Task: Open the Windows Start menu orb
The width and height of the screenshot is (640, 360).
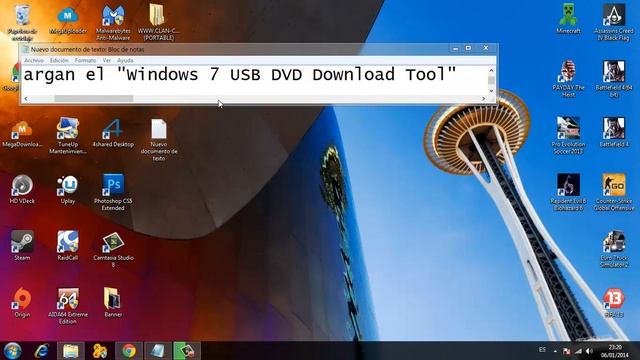Action: [x=12, y=351]
